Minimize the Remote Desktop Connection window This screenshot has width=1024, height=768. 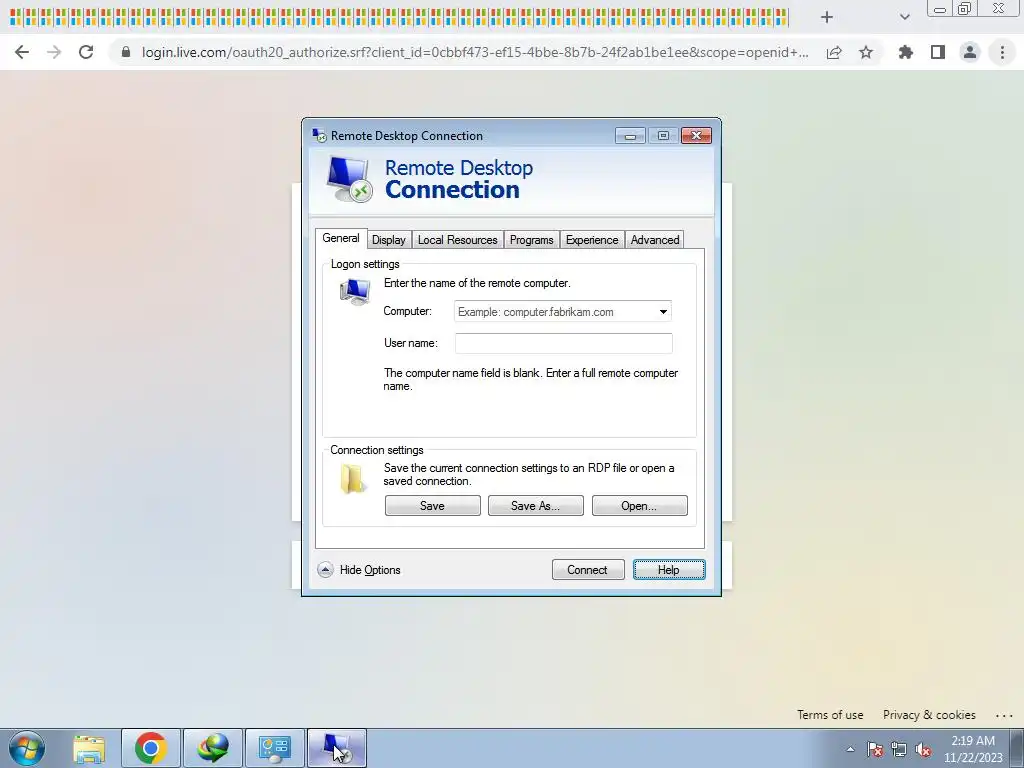tap(630, 135)
